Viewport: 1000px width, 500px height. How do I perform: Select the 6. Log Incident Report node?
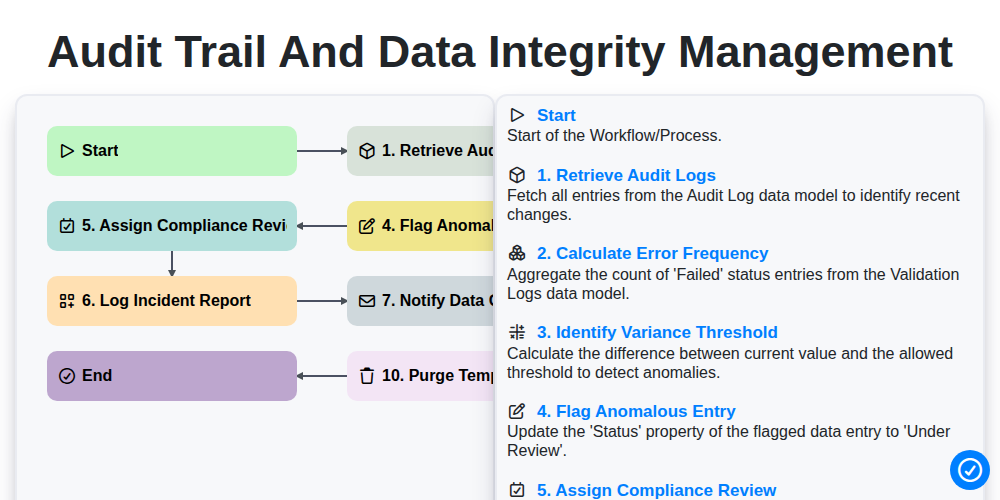coord(172,301)
